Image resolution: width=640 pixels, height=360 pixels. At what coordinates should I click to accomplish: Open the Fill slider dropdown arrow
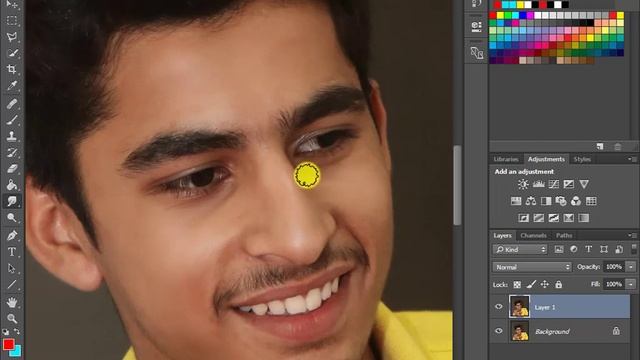pos(631,284)
